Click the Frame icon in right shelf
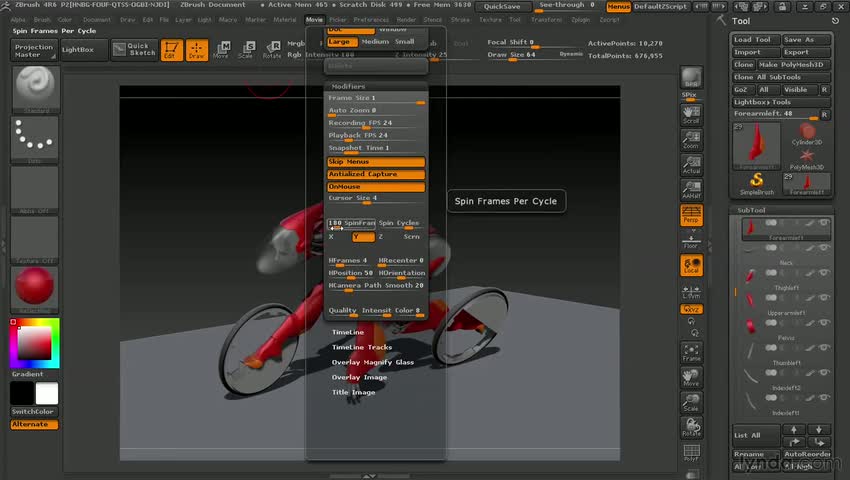The height and width of the screenshot is (480, 850). (x=691, y=352)
